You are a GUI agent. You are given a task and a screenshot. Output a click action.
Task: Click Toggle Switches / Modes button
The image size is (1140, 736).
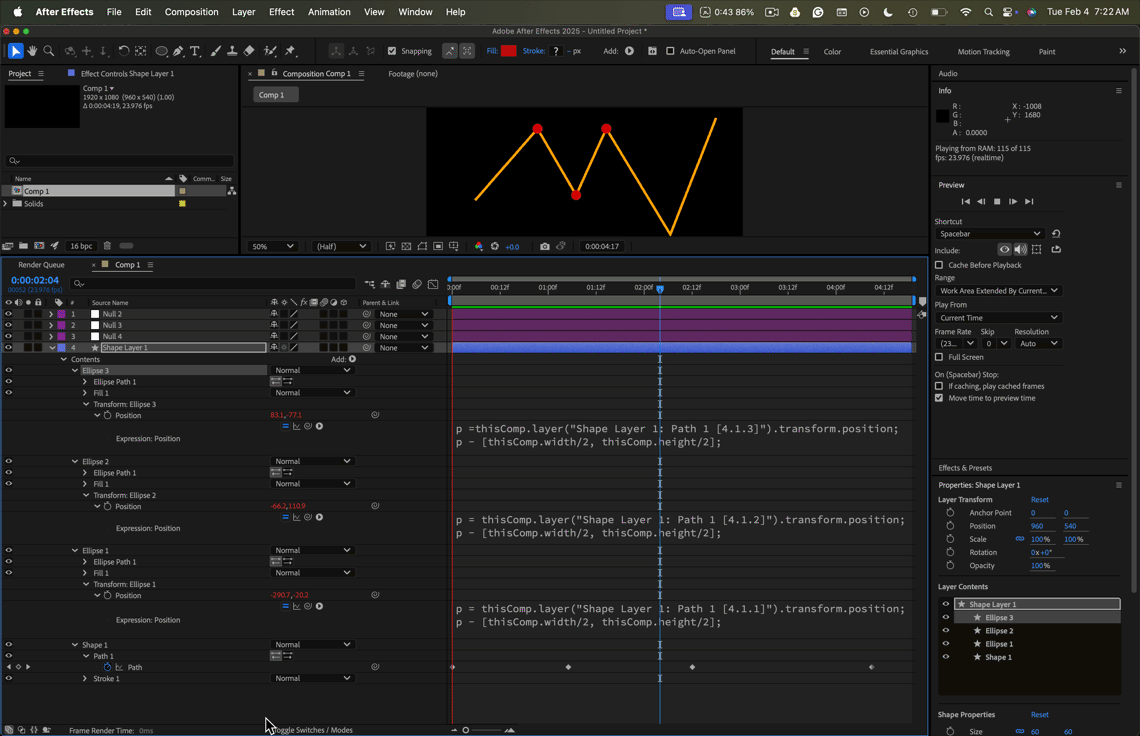(x=312, y=729)
